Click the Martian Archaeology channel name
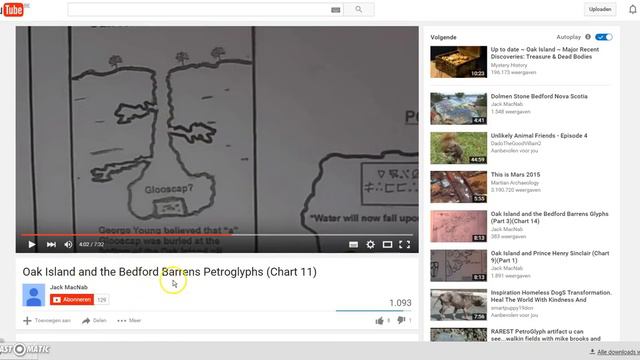 click(x=515, y=183)
